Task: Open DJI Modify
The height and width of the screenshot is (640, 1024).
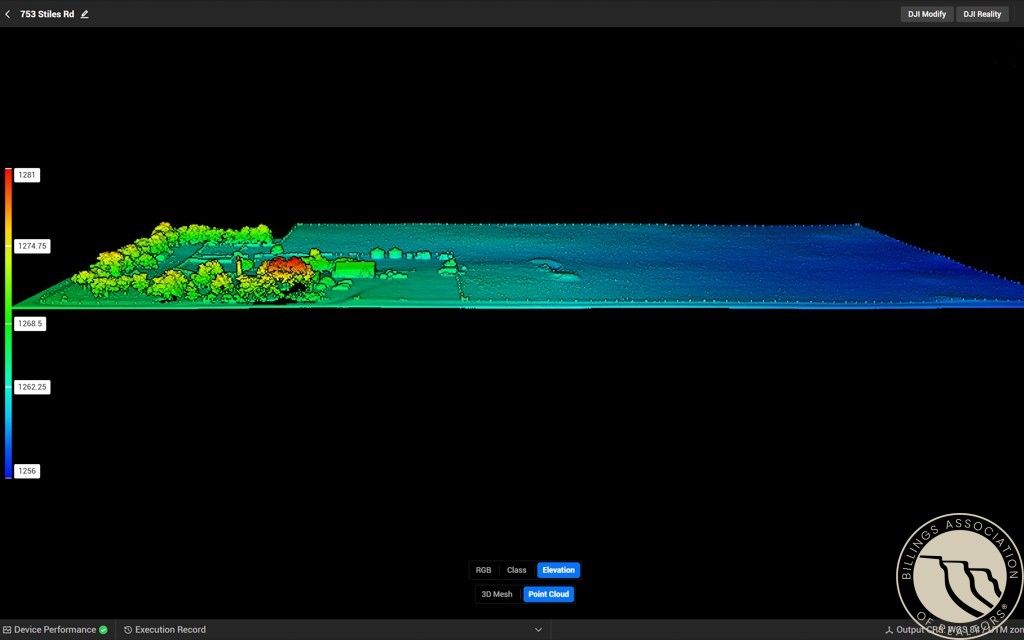Action: tap(927, 14)
